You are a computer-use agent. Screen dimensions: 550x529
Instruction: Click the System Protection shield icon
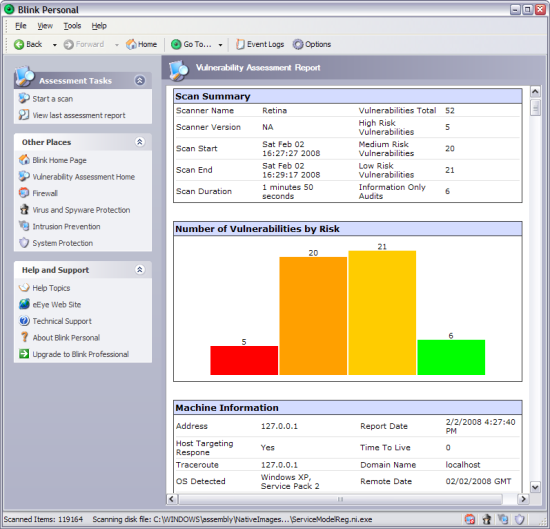24,242
